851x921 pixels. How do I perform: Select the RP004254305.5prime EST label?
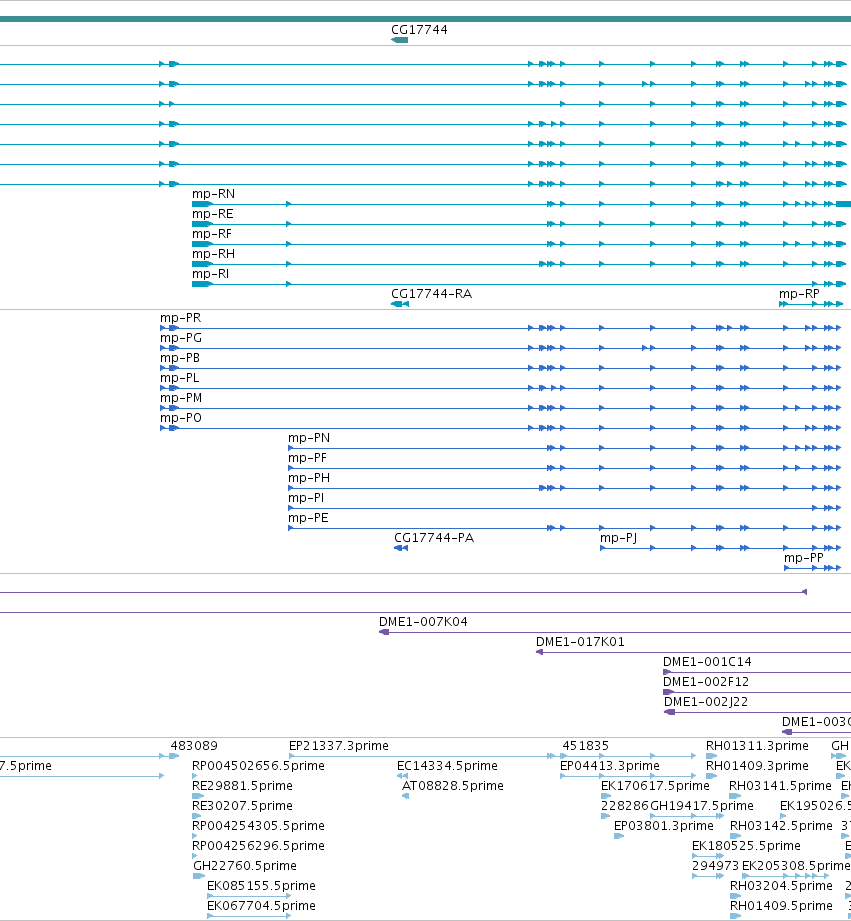coord(258,825)
